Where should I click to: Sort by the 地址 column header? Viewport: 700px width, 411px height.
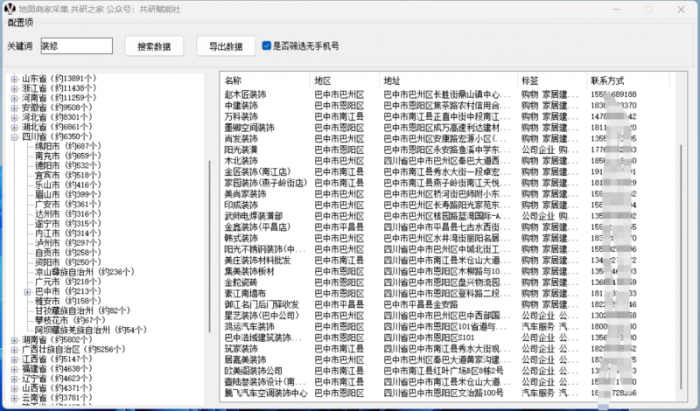click(x=448, y=81)
